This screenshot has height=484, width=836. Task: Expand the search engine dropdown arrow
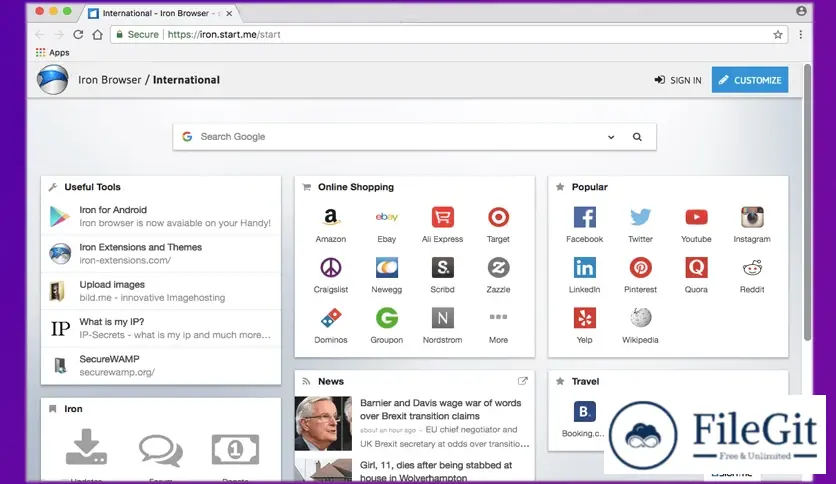[611, 137]
